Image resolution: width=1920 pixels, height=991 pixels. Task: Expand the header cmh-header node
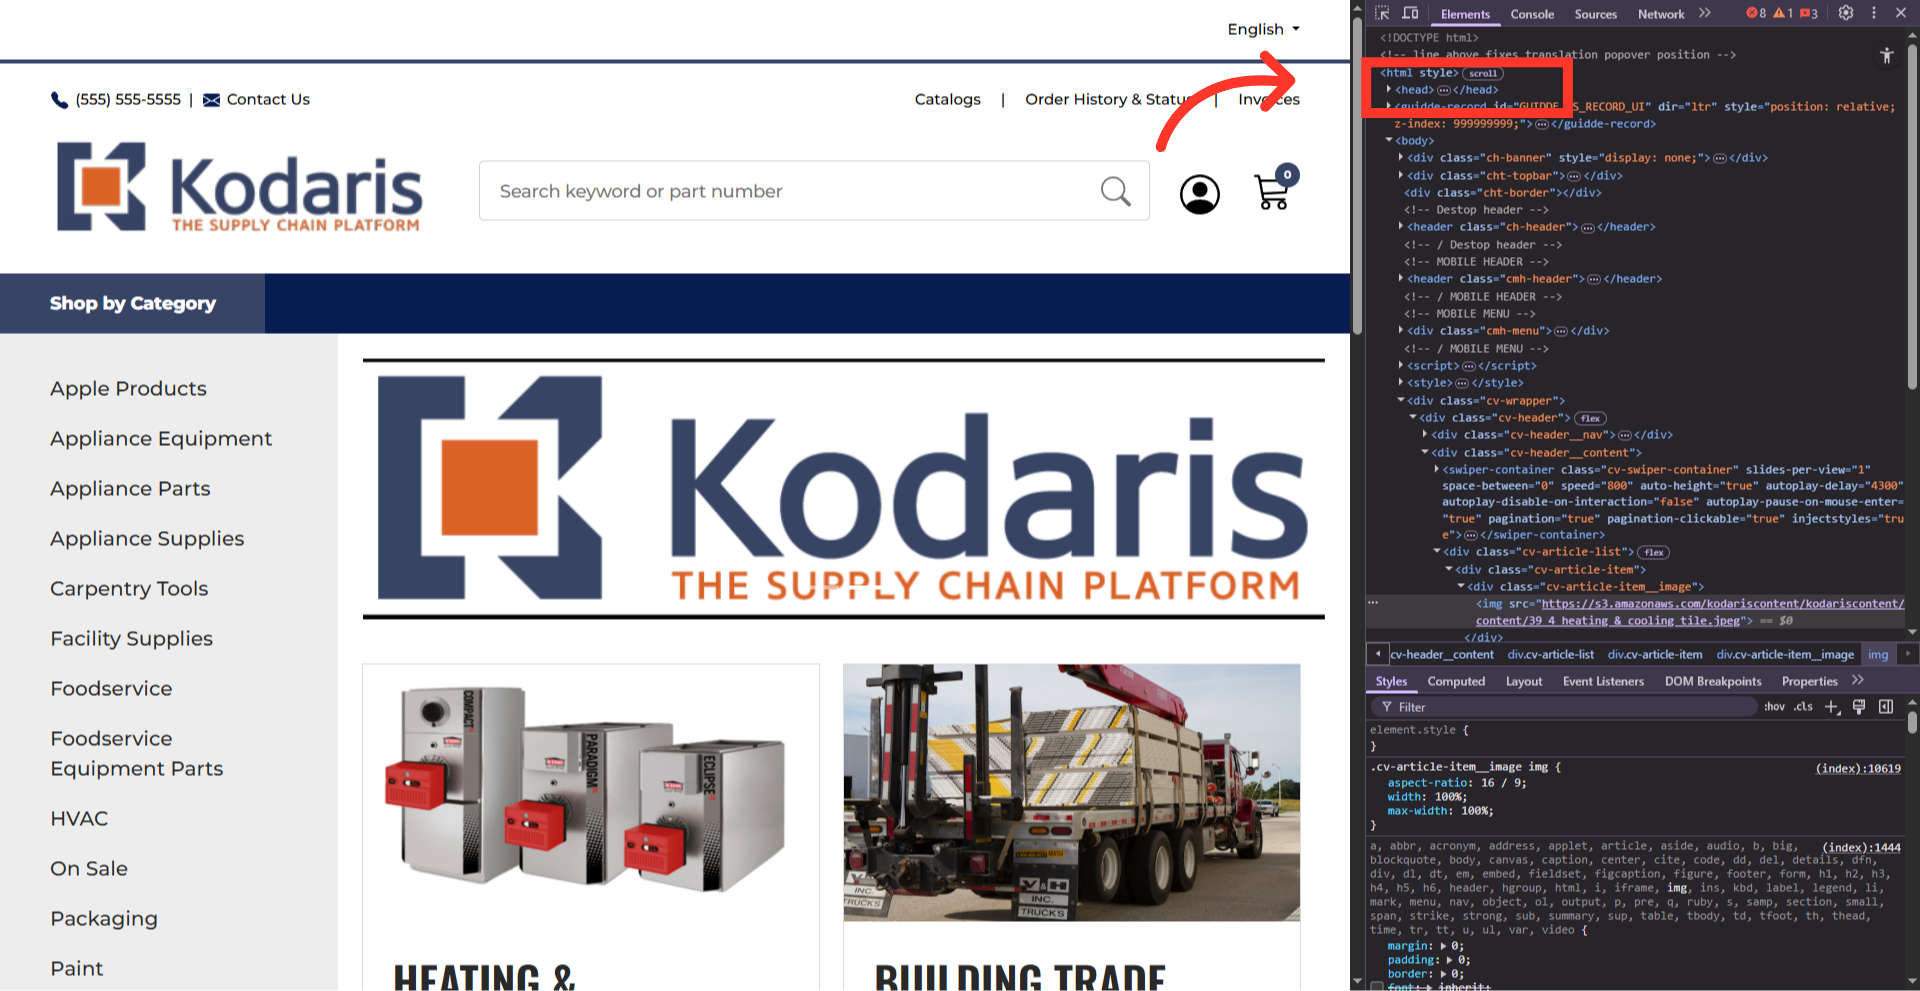[1401, 279]
